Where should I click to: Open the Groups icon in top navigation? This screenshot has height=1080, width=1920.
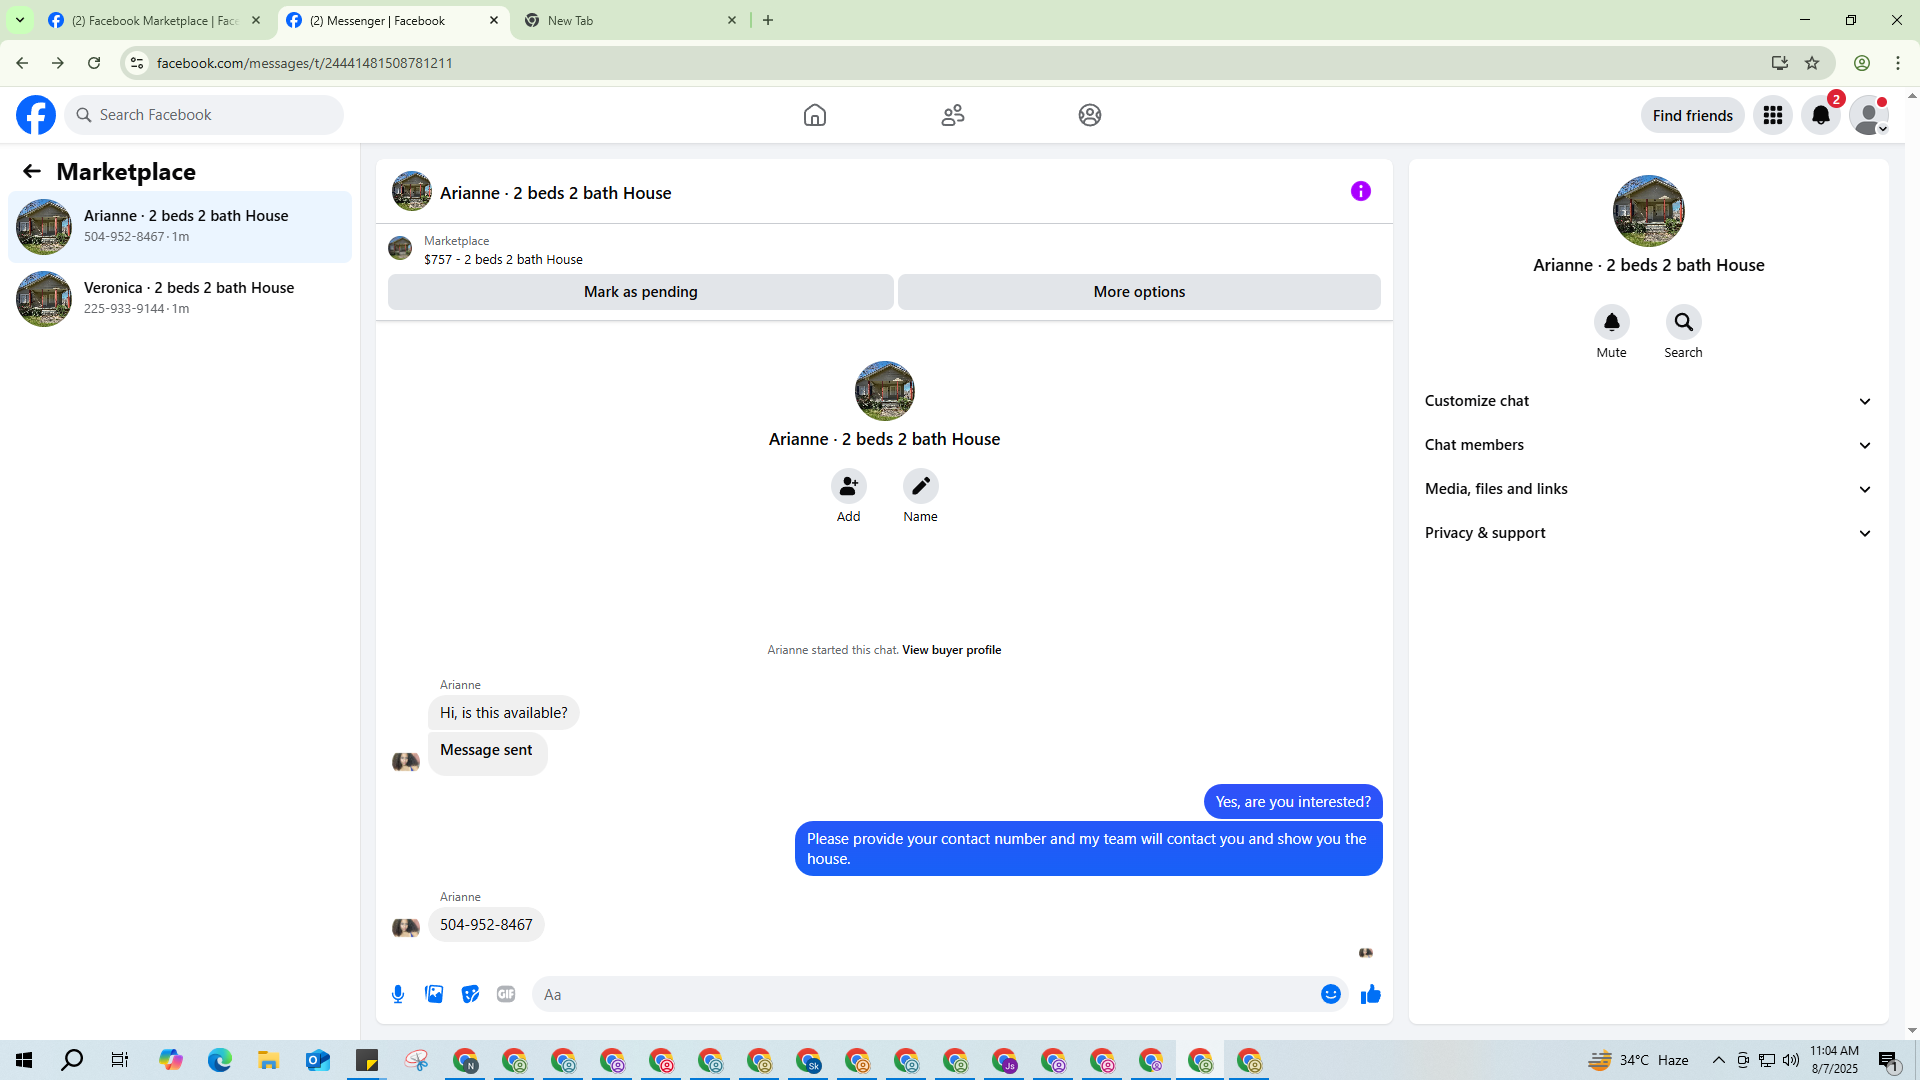pos(1090,115)
